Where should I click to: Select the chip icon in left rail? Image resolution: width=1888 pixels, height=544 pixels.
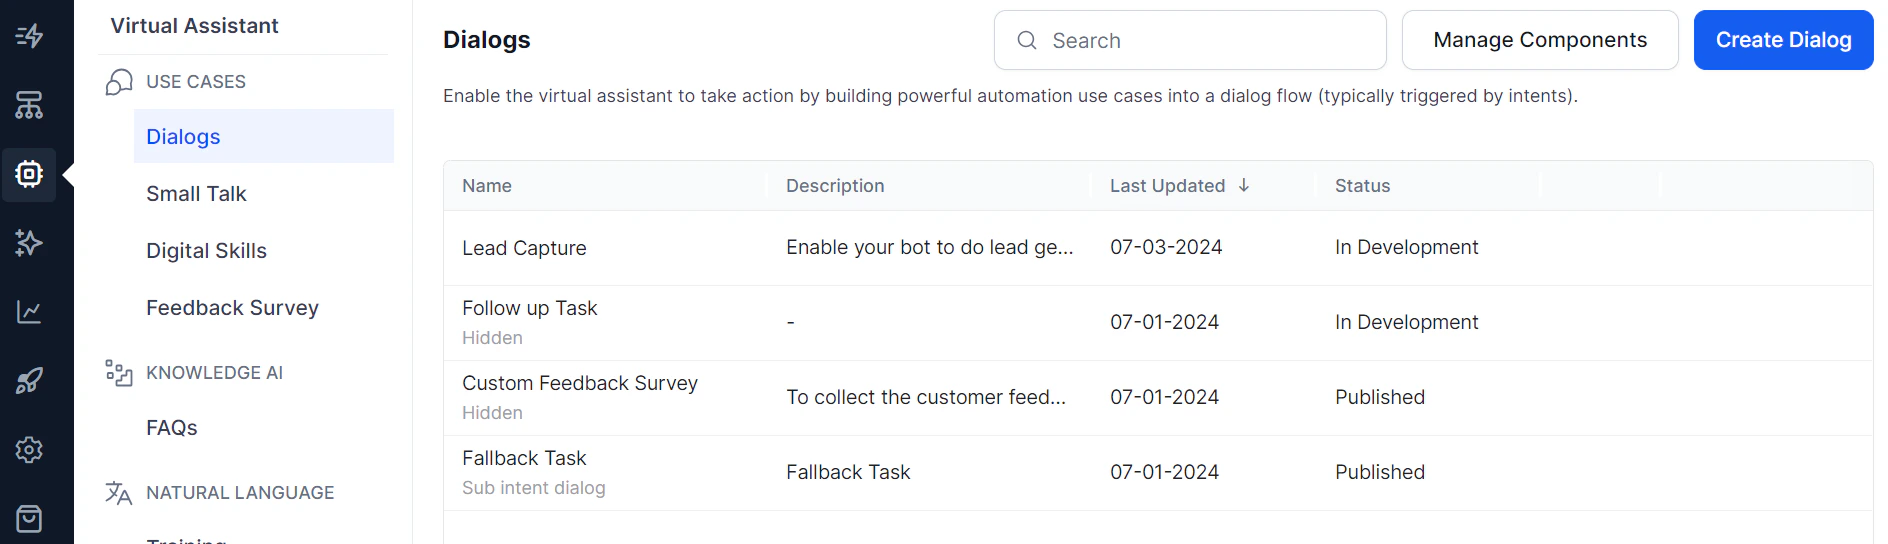tap(29, 174)
